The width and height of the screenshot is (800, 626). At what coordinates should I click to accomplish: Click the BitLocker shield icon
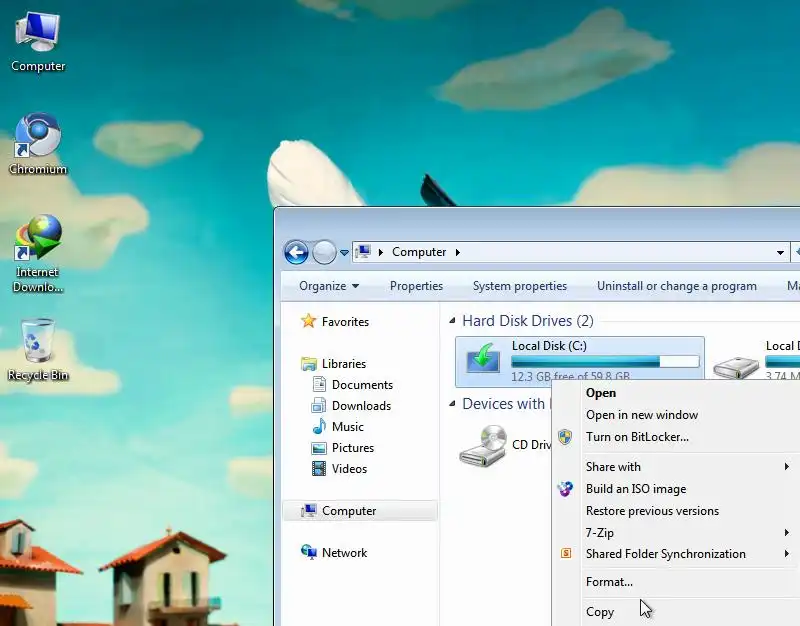[565, 437]
